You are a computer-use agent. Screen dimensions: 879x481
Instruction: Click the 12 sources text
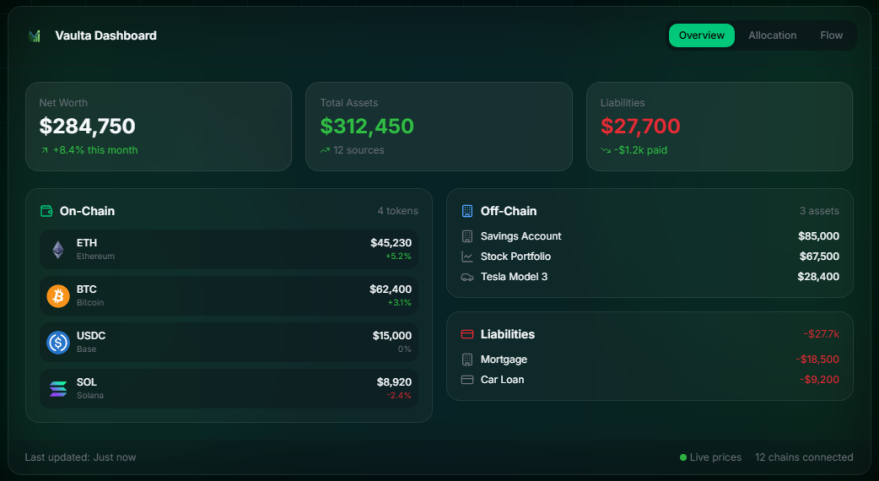pos(359,150)
